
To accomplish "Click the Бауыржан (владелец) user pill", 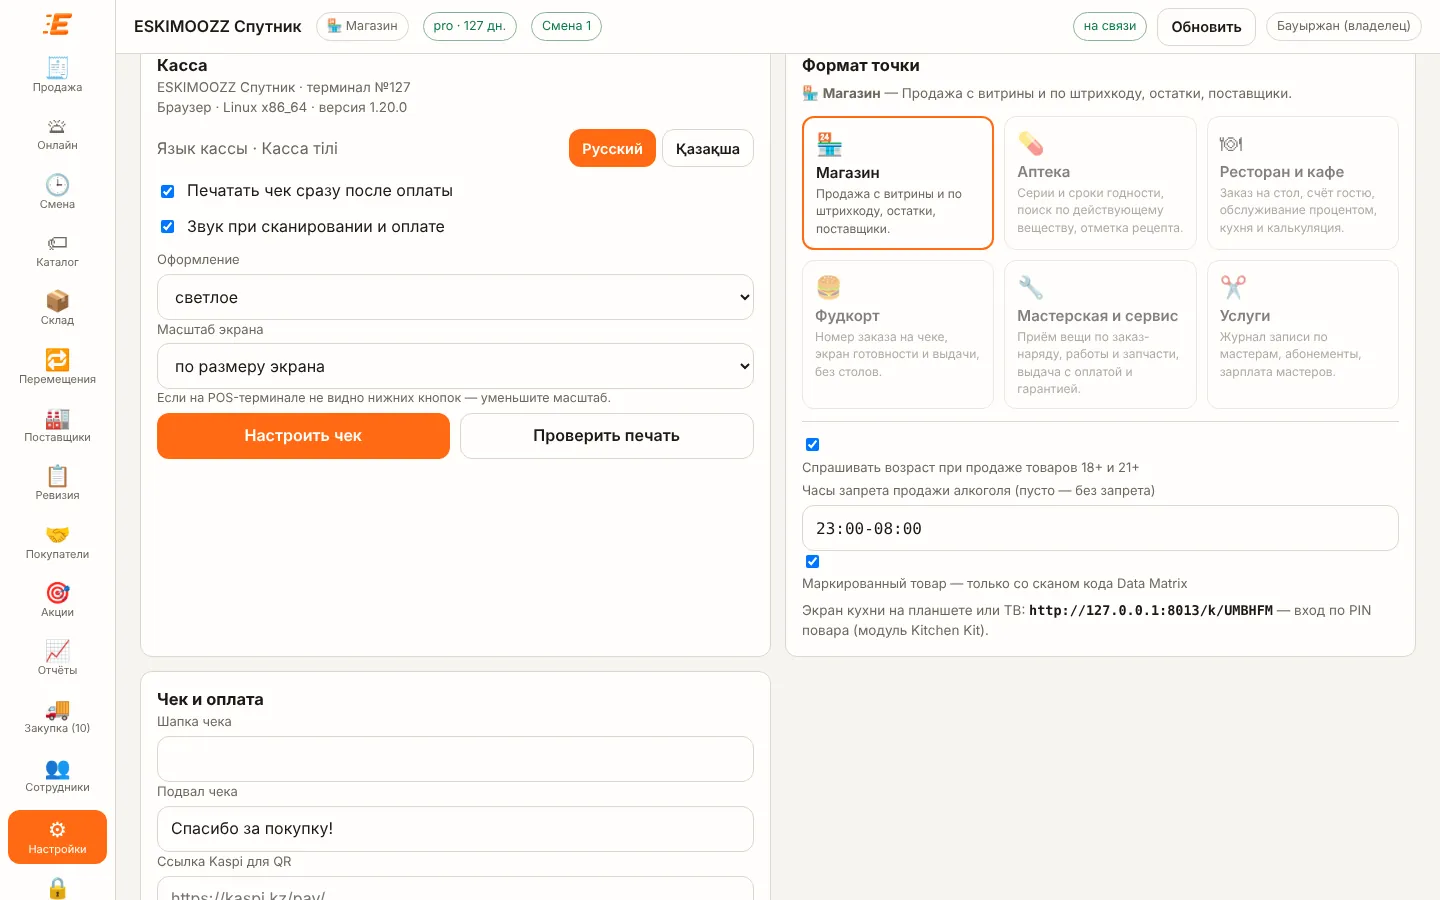I will [x=1343, y=26].
